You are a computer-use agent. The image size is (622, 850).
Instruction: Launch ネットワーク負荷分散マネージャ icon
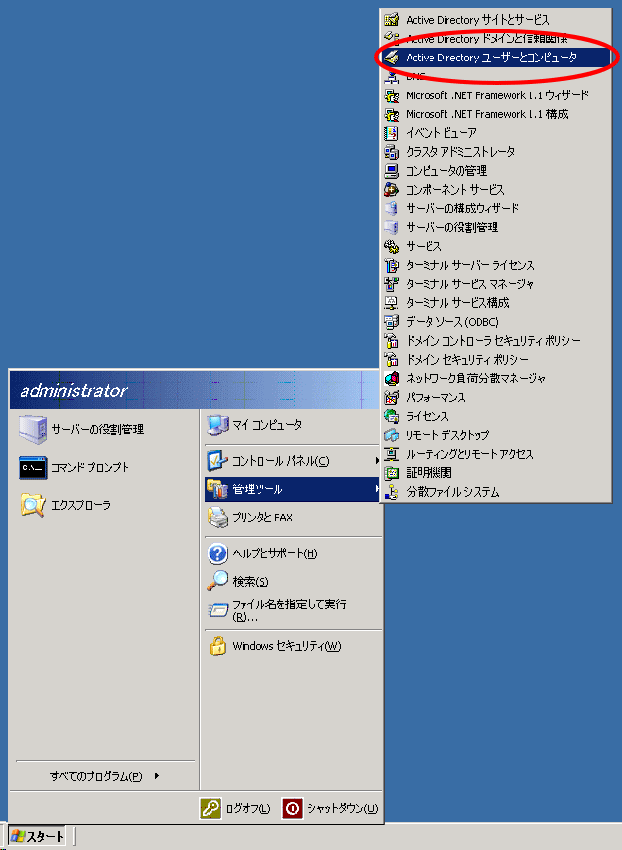point(392,378)
